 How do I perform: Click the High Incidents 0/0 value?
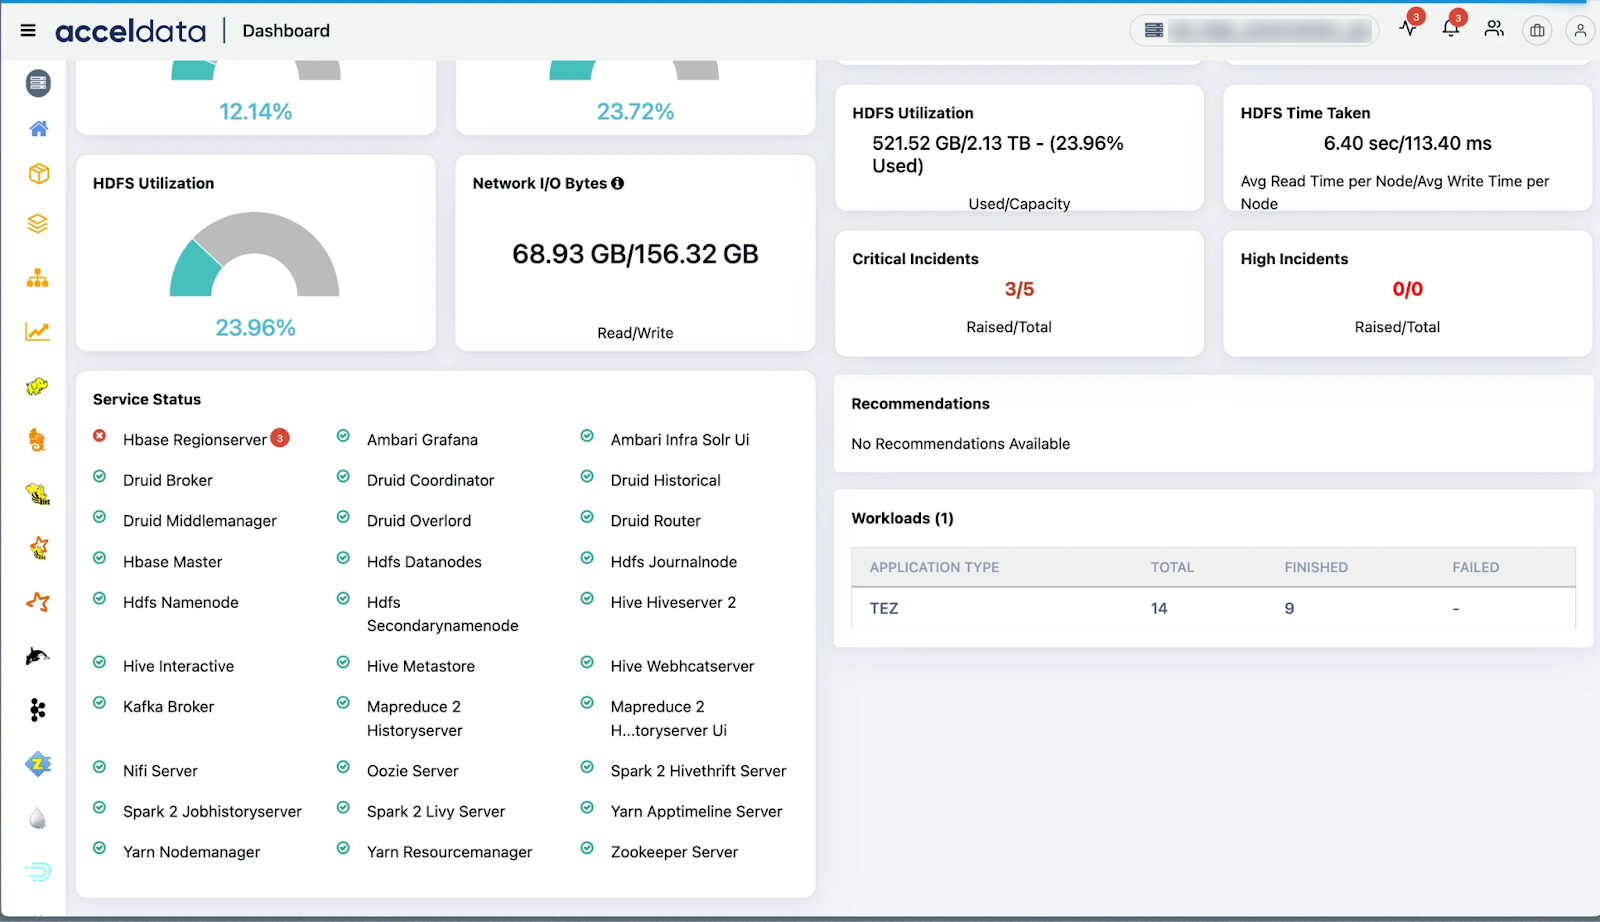[x=1408, y=289]
